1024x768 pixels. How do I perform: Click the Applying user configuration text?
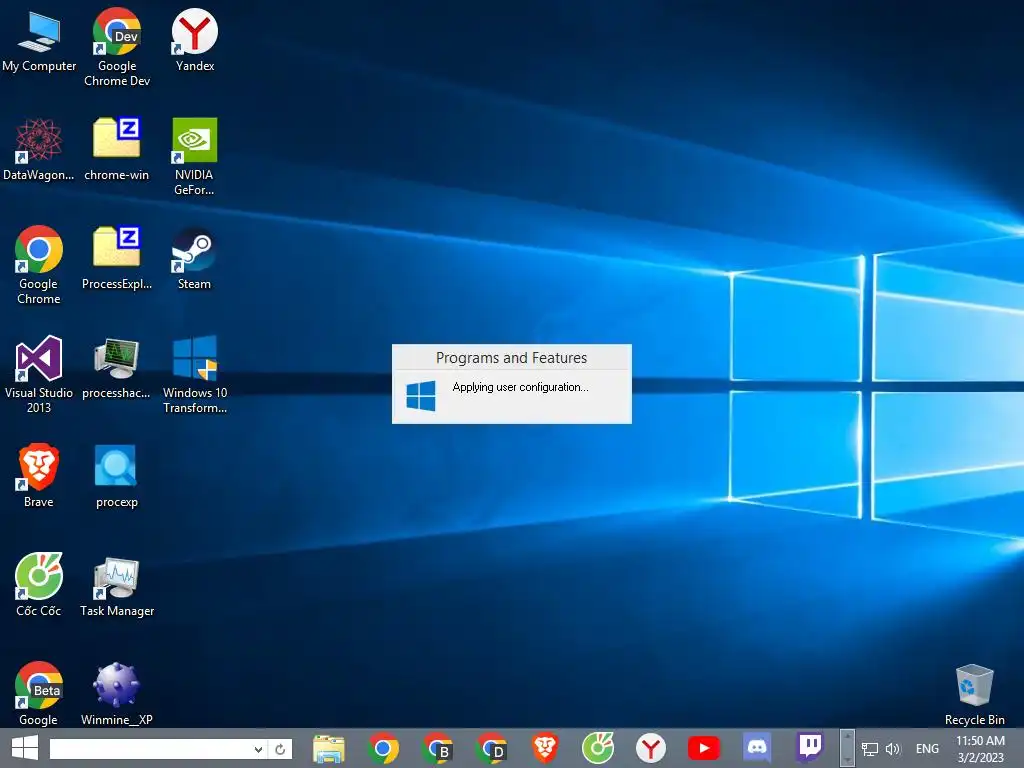pos(520,387)
